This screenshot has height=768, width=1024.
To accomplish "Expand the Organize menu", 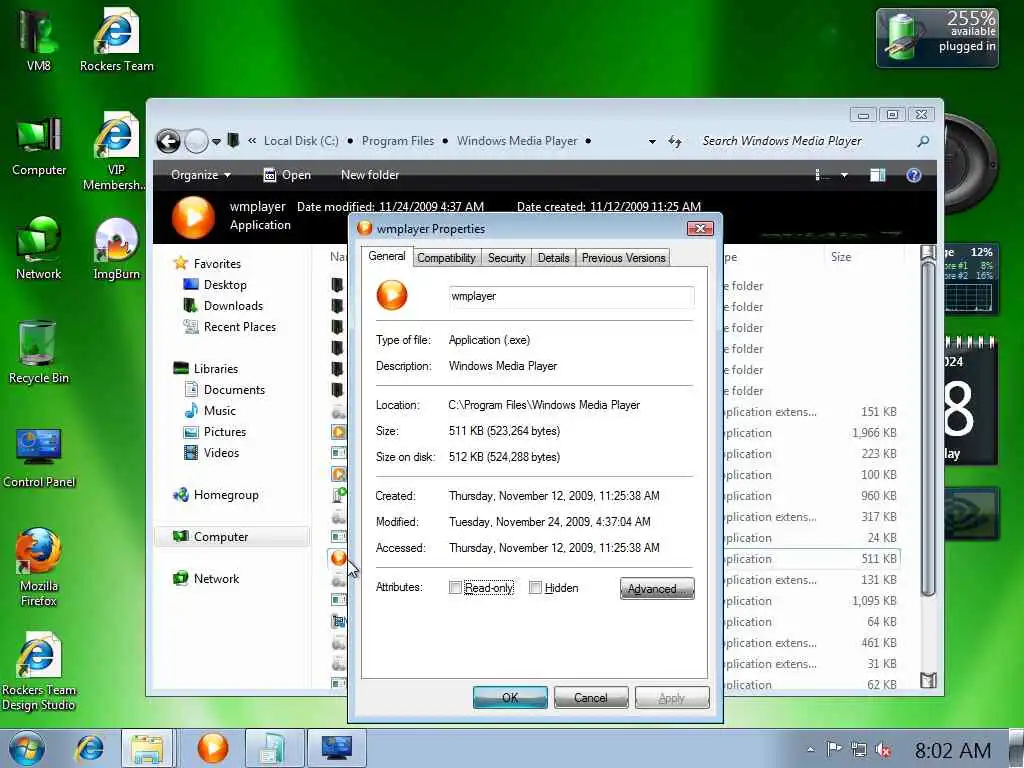I will click(200, 175).
